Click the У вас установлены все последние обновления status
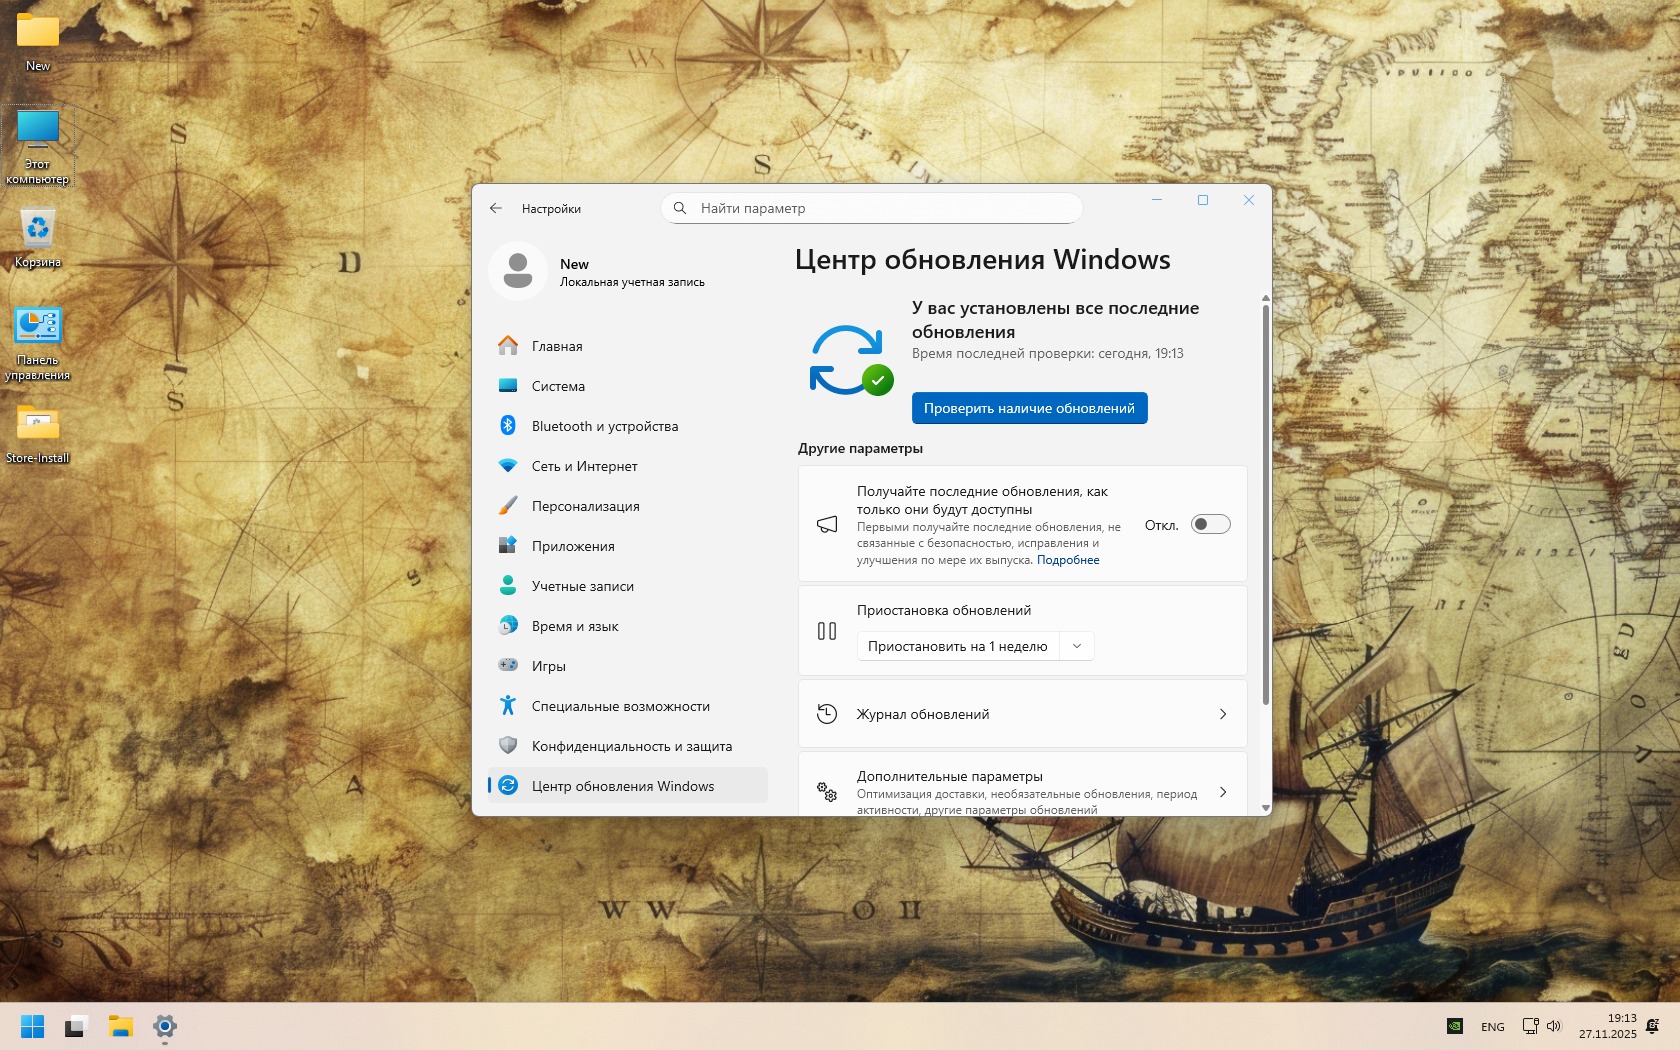This screenshot has height=1050, width=1680. coord(1055,320)
